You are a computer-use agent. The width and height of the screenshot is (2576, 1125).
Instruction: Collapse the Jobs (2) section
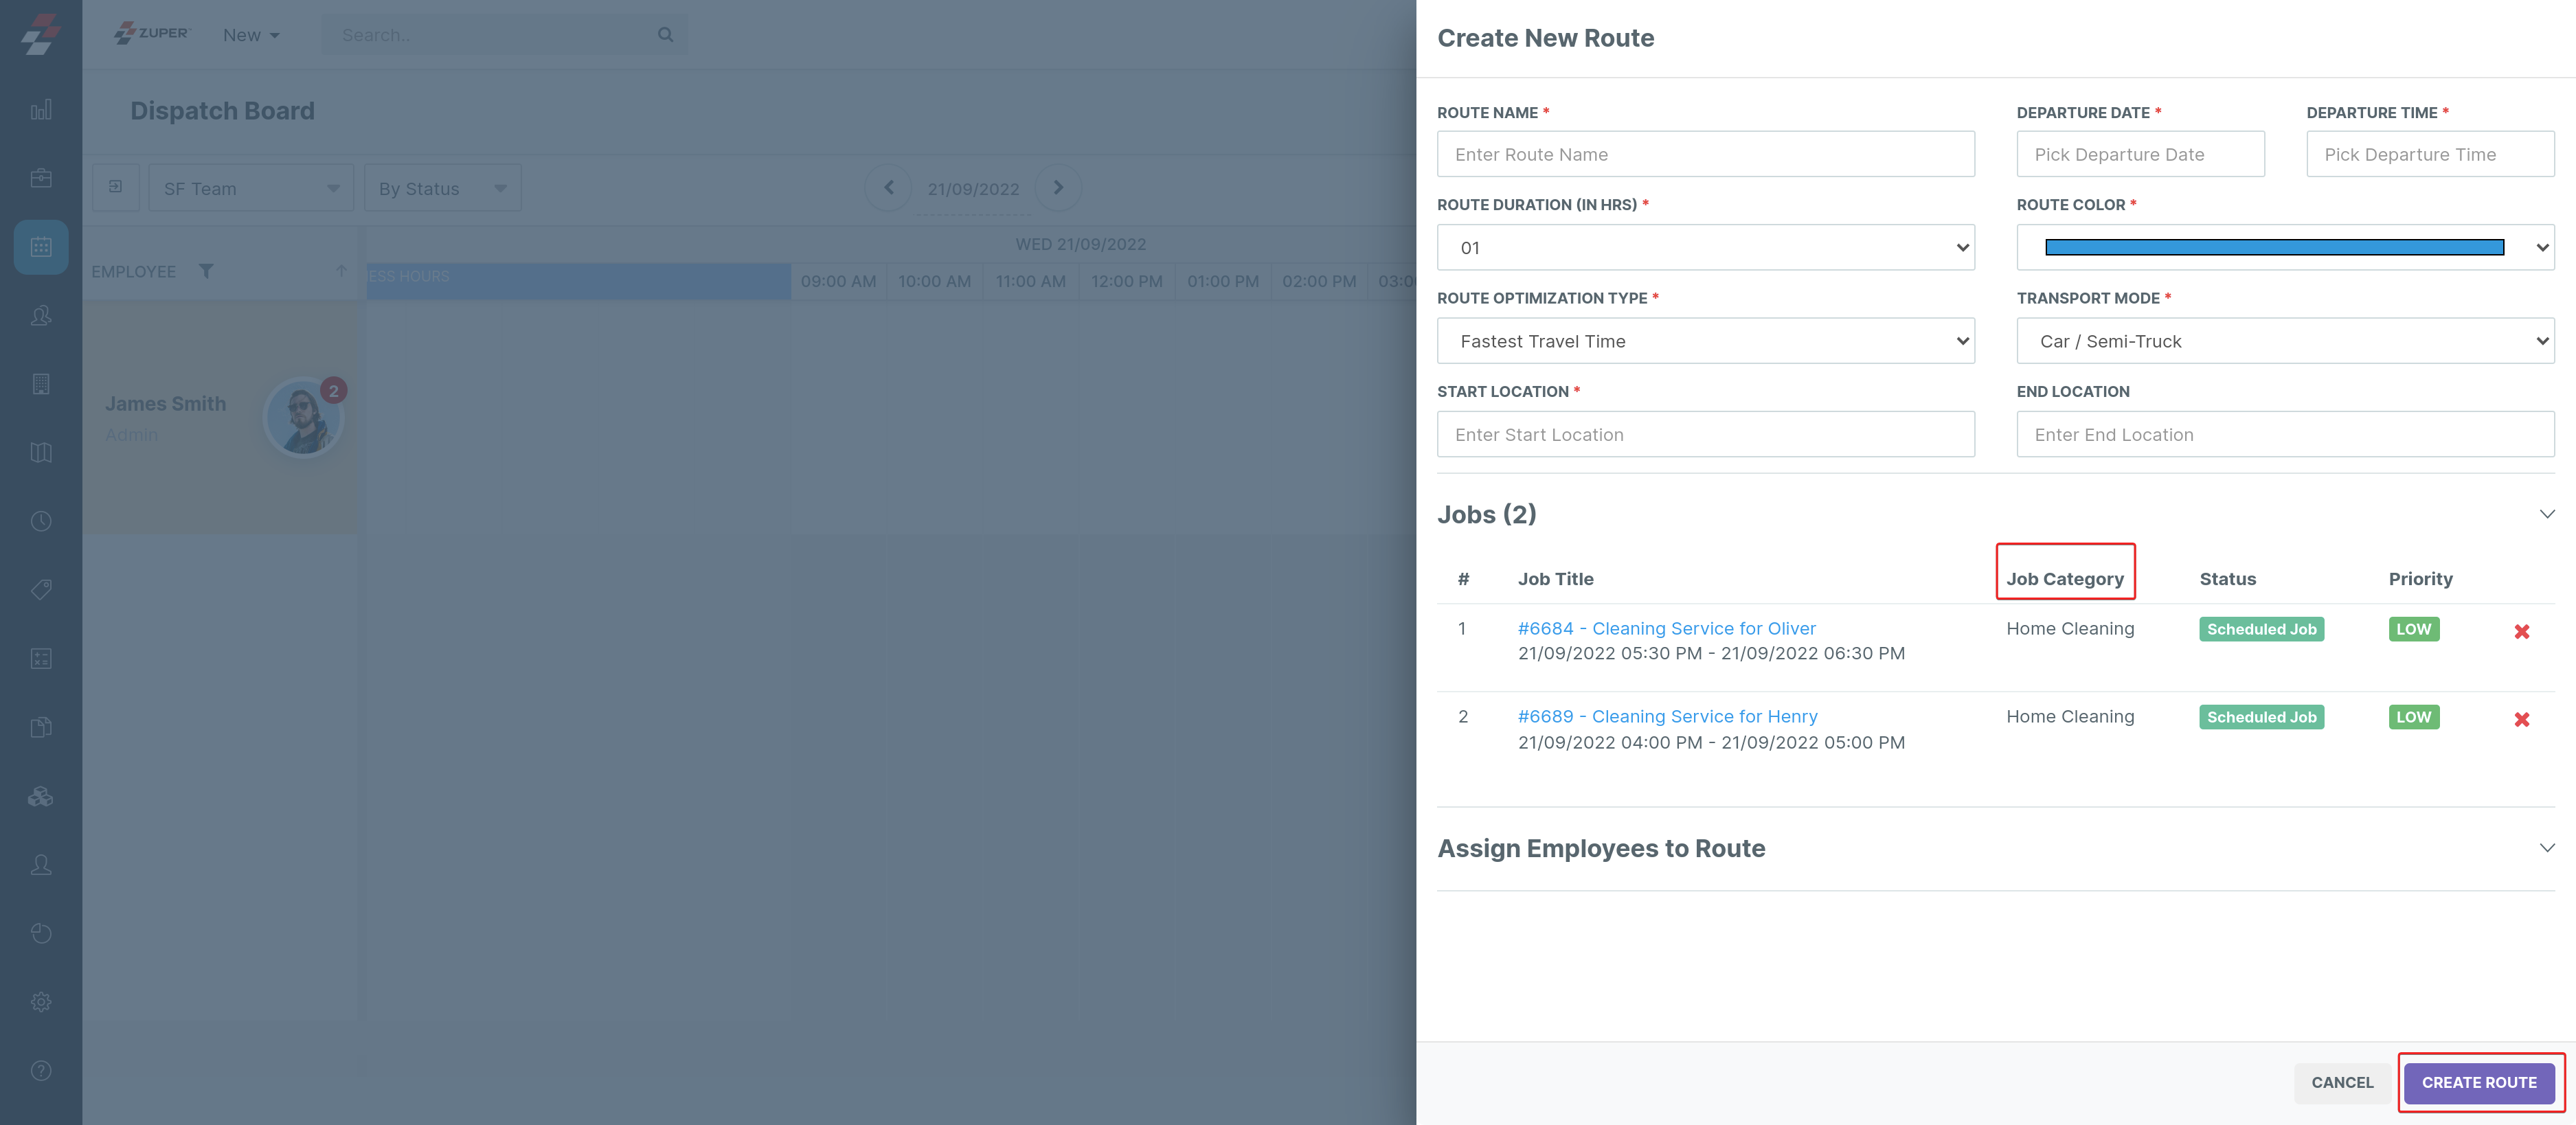2546,514
